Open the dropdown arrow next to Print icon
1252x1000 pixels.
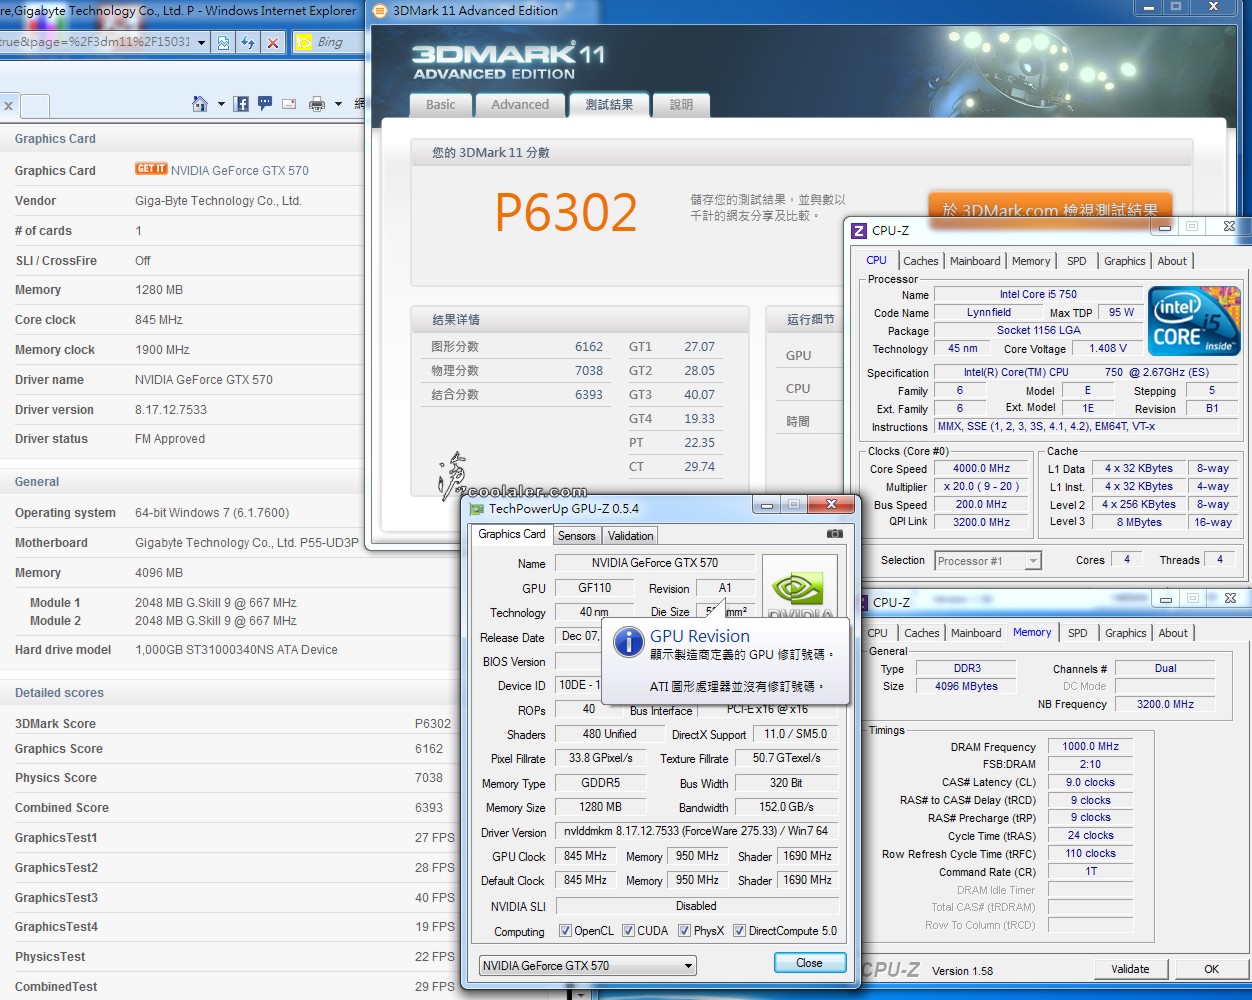(338, 104)
